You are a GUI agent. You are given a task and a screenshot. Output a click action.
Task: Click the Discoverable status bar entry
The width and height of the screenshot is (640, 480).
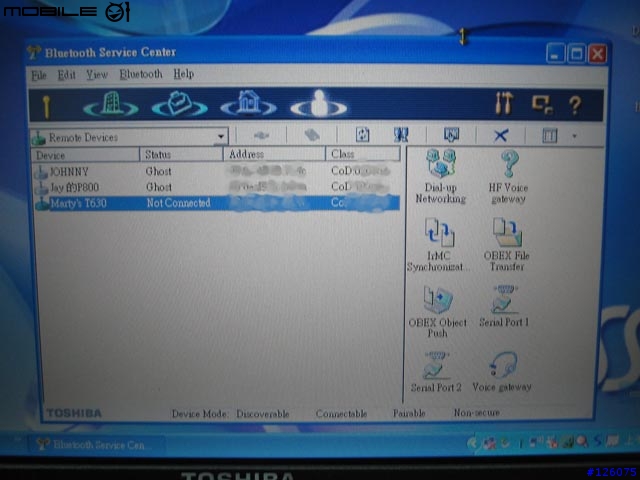263,414
